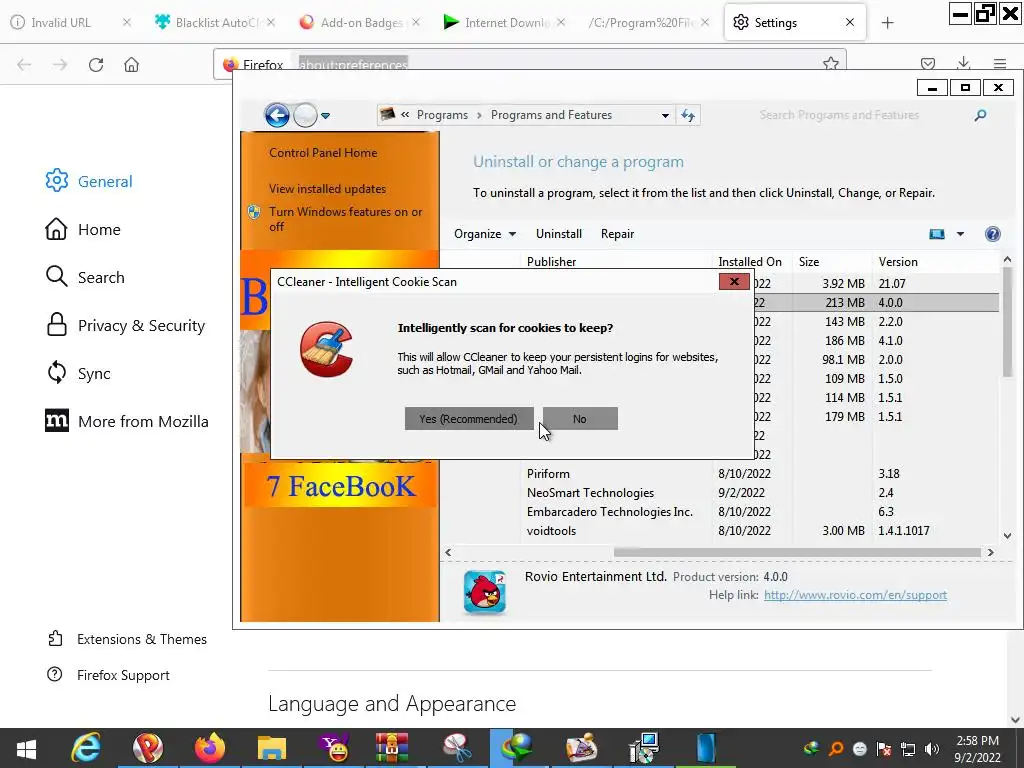Viewport: 1024px width, 768px height.
Task: Open Sync settings in Firefox
Action: (x=78, y=374)
